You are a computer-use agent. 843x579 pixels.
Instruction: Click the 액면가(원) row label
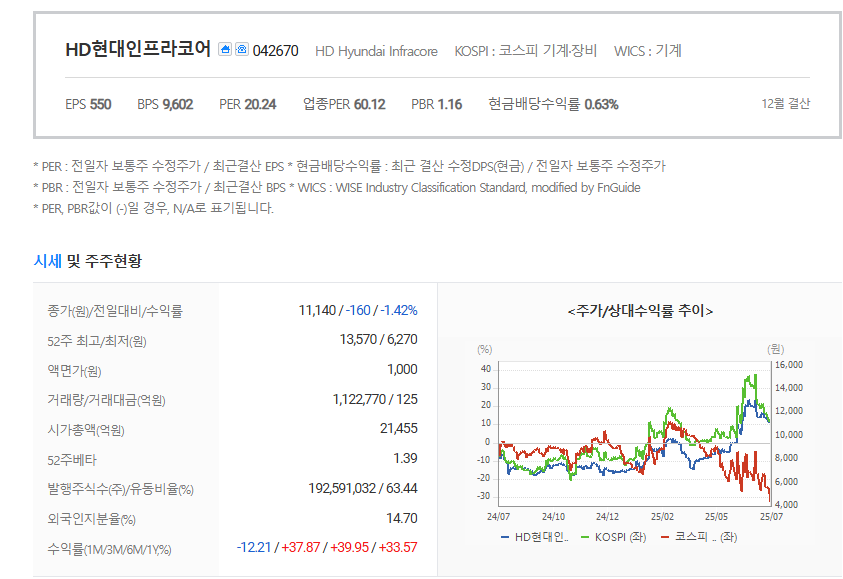74,371
